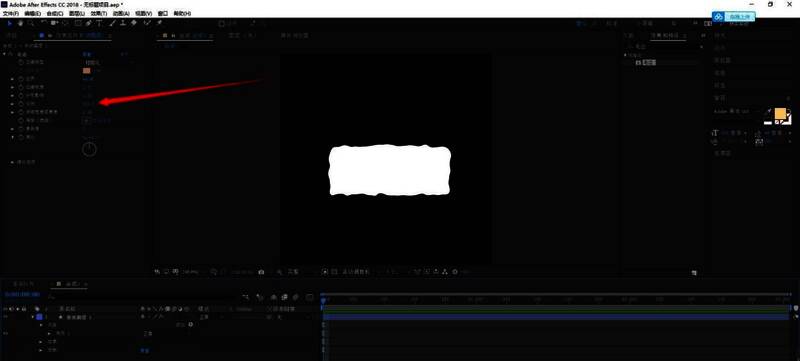The image size is (800, 361).
Task: Select the Horizontal Type tool
Action: (99, 23)
